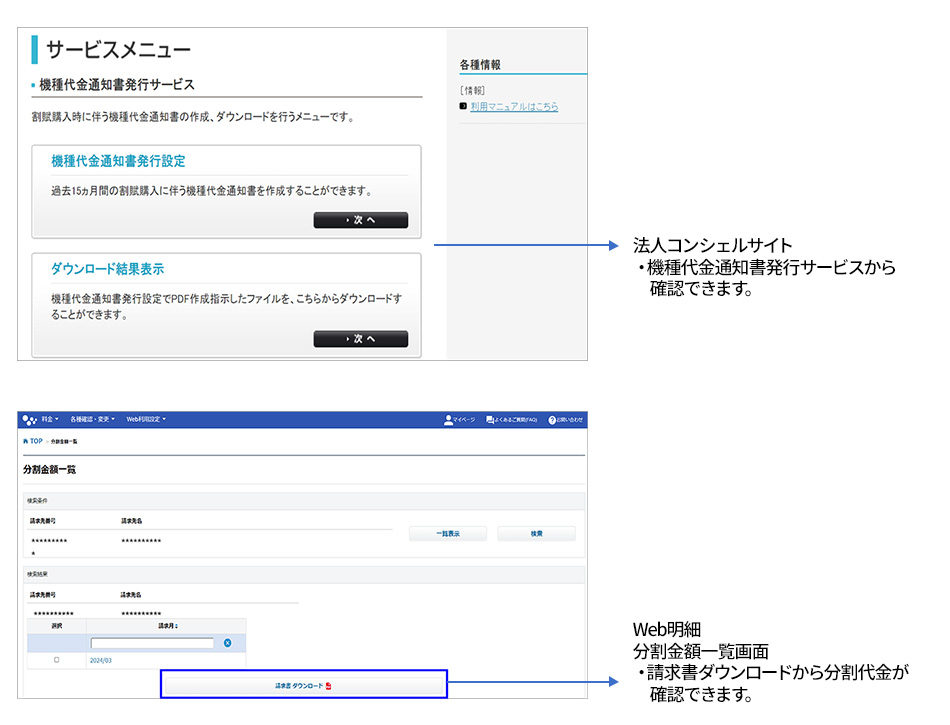Click the 請求月 filter text field
950x725 pixels.
(152, 643)
